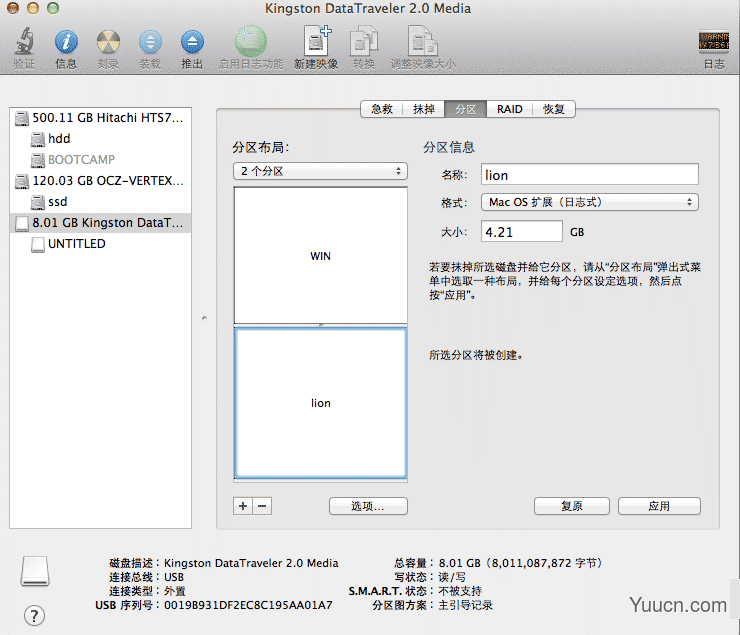Add a partition with plus button
Screen dimensions: 740x635
coord(243,506)
